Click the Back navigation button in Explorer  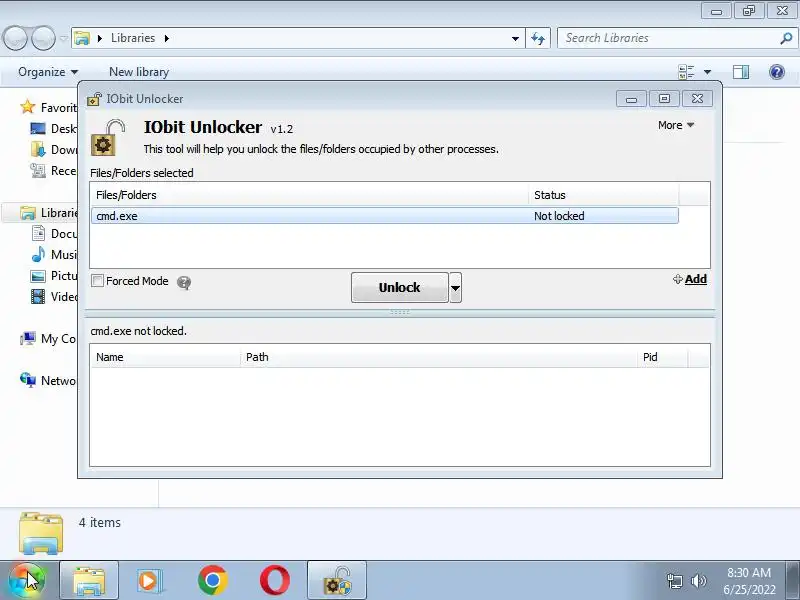coord(15,38)
